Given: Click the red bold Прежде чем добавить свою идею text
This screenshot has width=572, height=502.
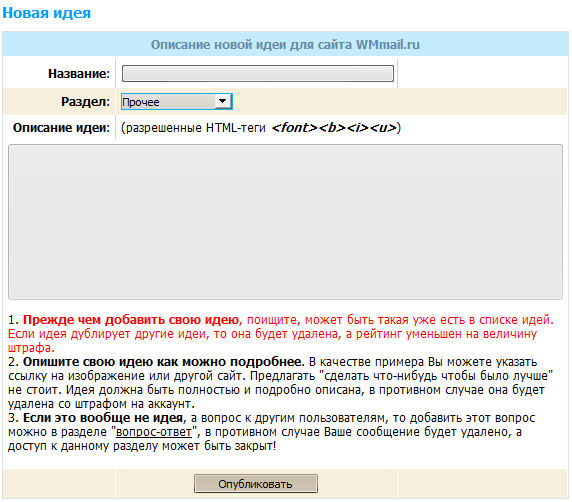Looking at the screenshot, I should pos(132,320).
